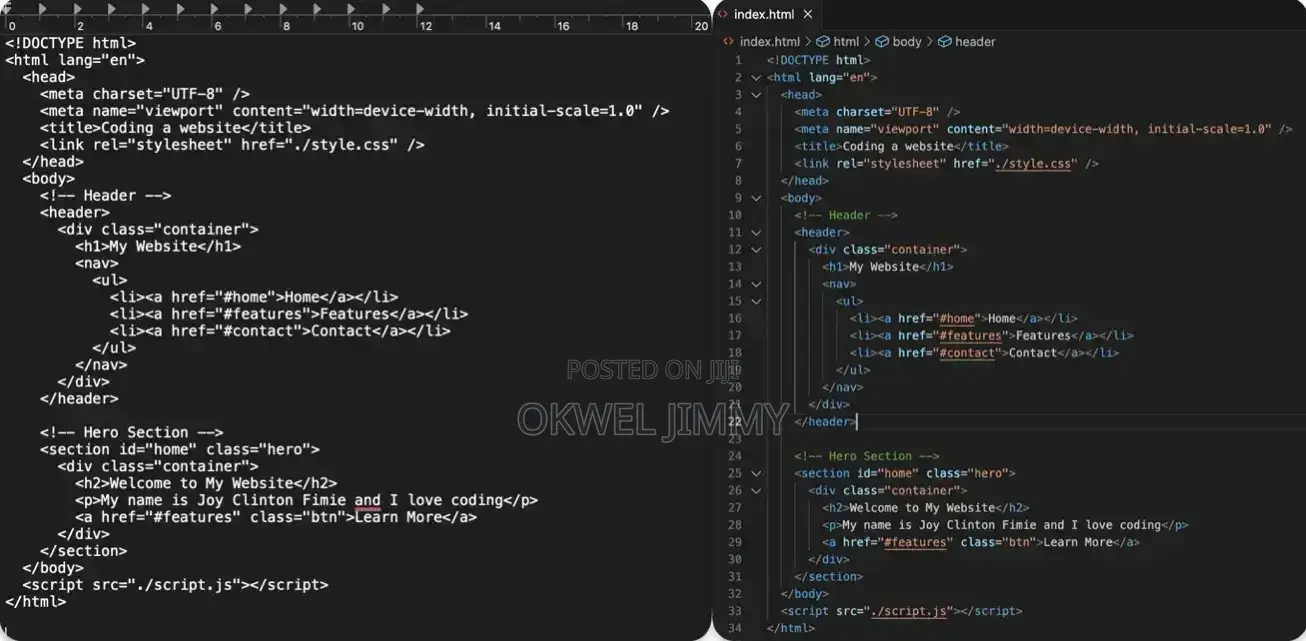Follow the ./script.js link on line 33

[x=909, y=611]
